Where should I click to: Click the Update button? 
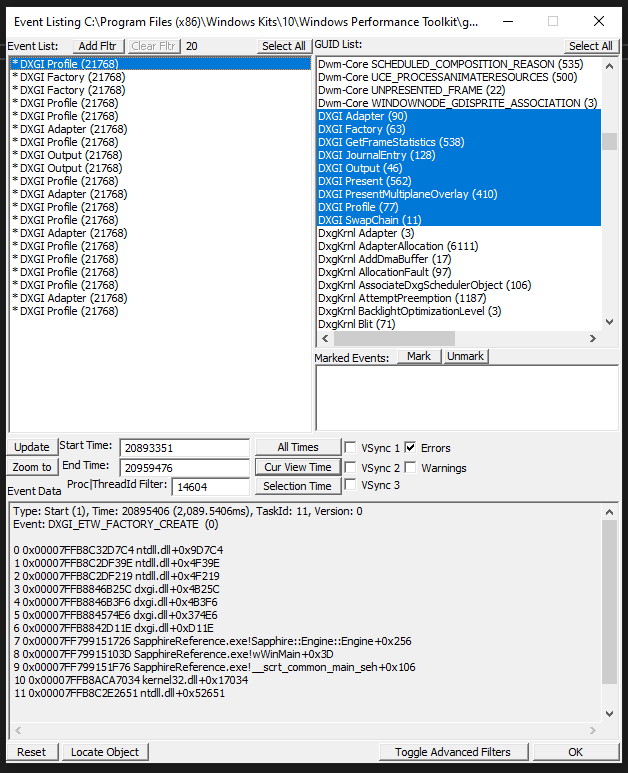32,447
